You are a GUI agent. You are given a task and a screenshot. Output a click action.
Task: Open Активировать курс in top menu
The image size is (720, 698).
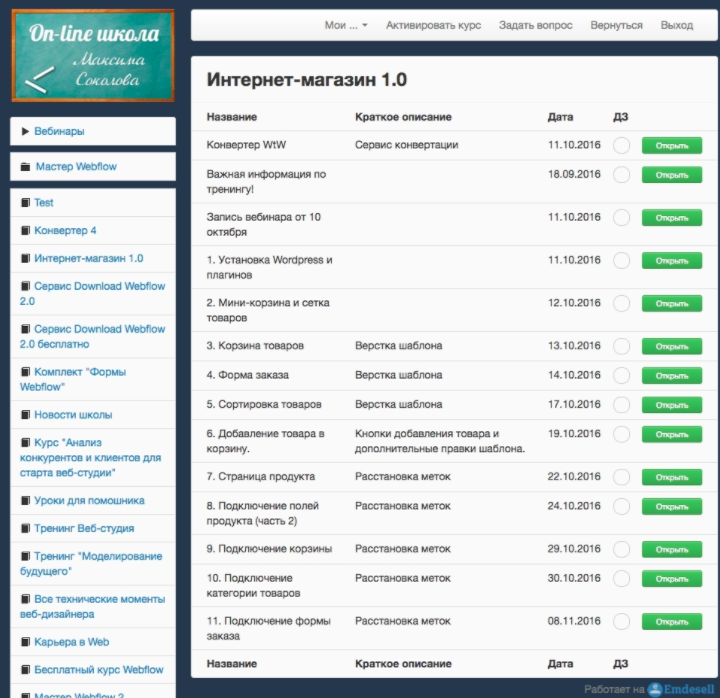[x=433, y=25]
